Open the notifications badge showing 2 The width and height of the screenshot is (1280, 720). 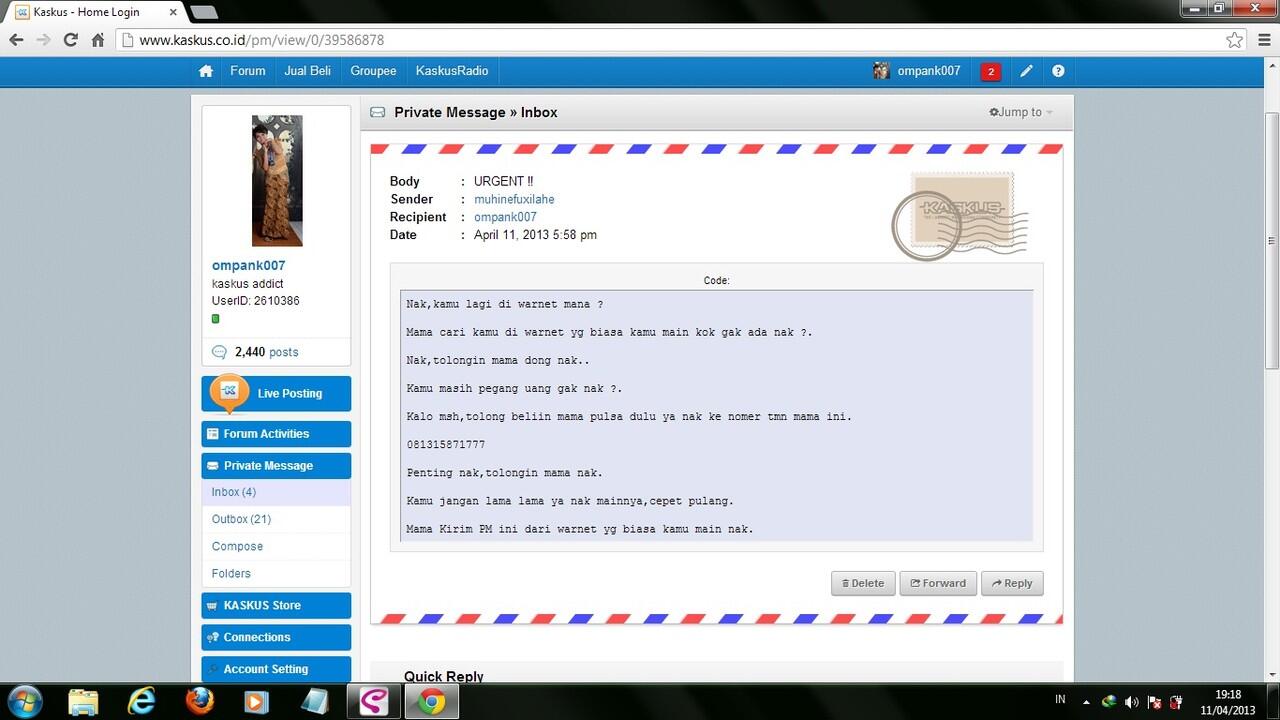click(991, 71)
